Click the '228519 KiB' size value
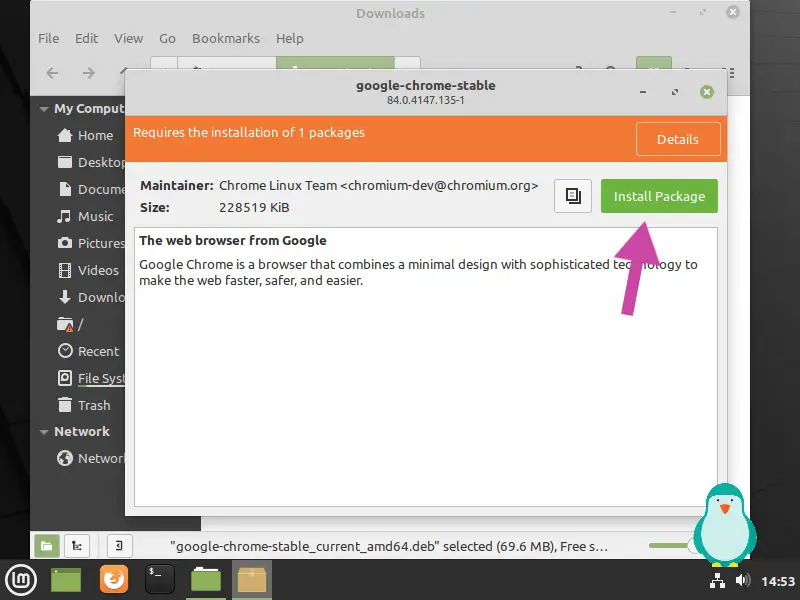Screen dimensions: 800x600 (x=254, y=208)
